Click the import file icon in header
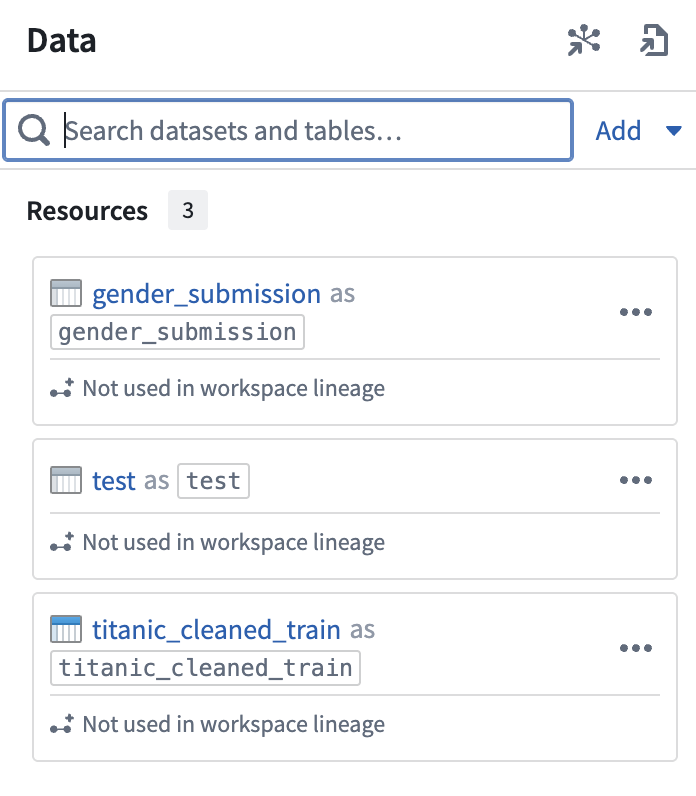Image resolution: width=696 pixels, height=796 pixels. pyautogui.click(x=654, y=40)
